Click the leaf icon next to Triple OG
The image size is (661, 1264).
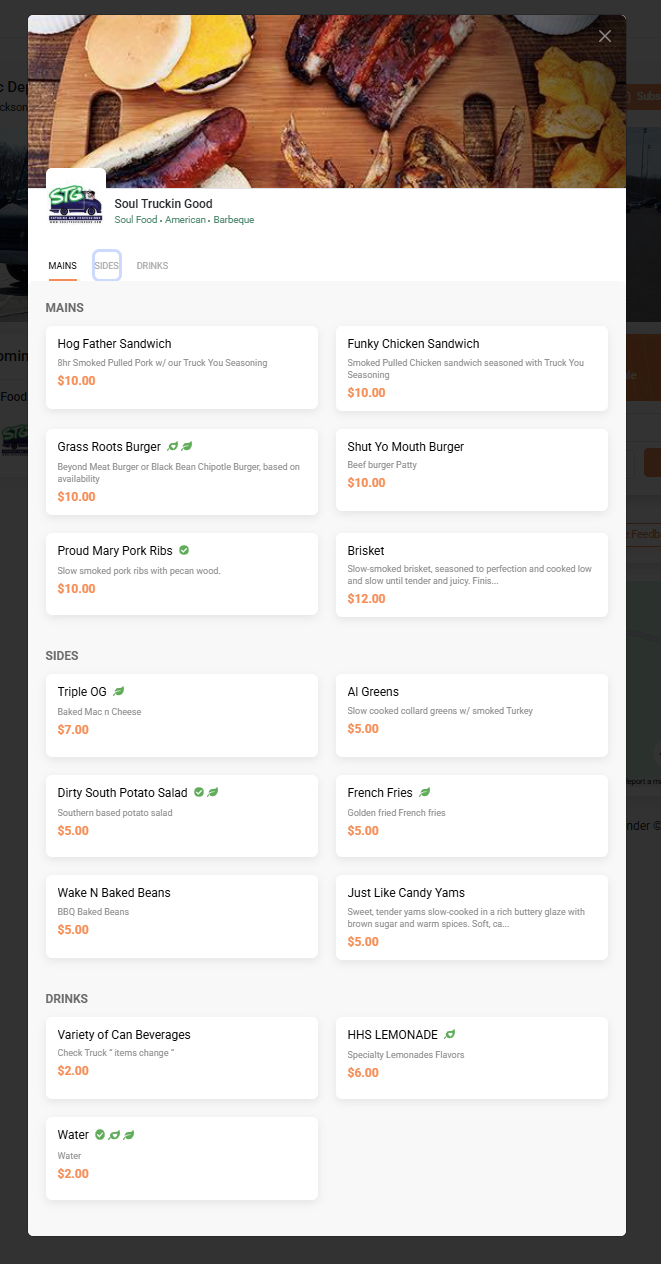pos(119,691)
